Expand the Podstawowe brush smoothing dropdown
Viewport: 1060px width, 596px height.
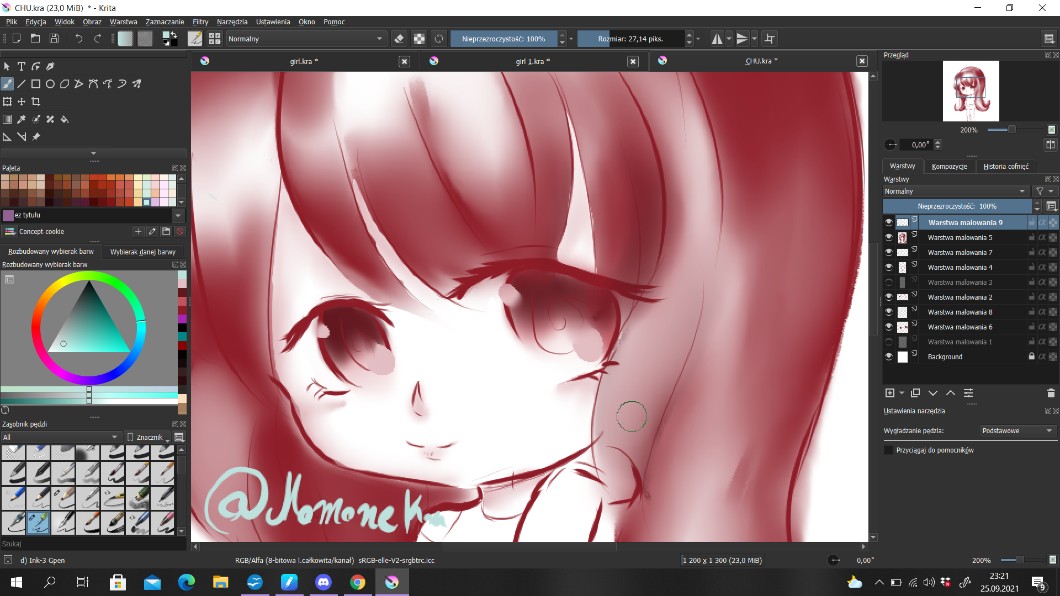coord(1017,431)
